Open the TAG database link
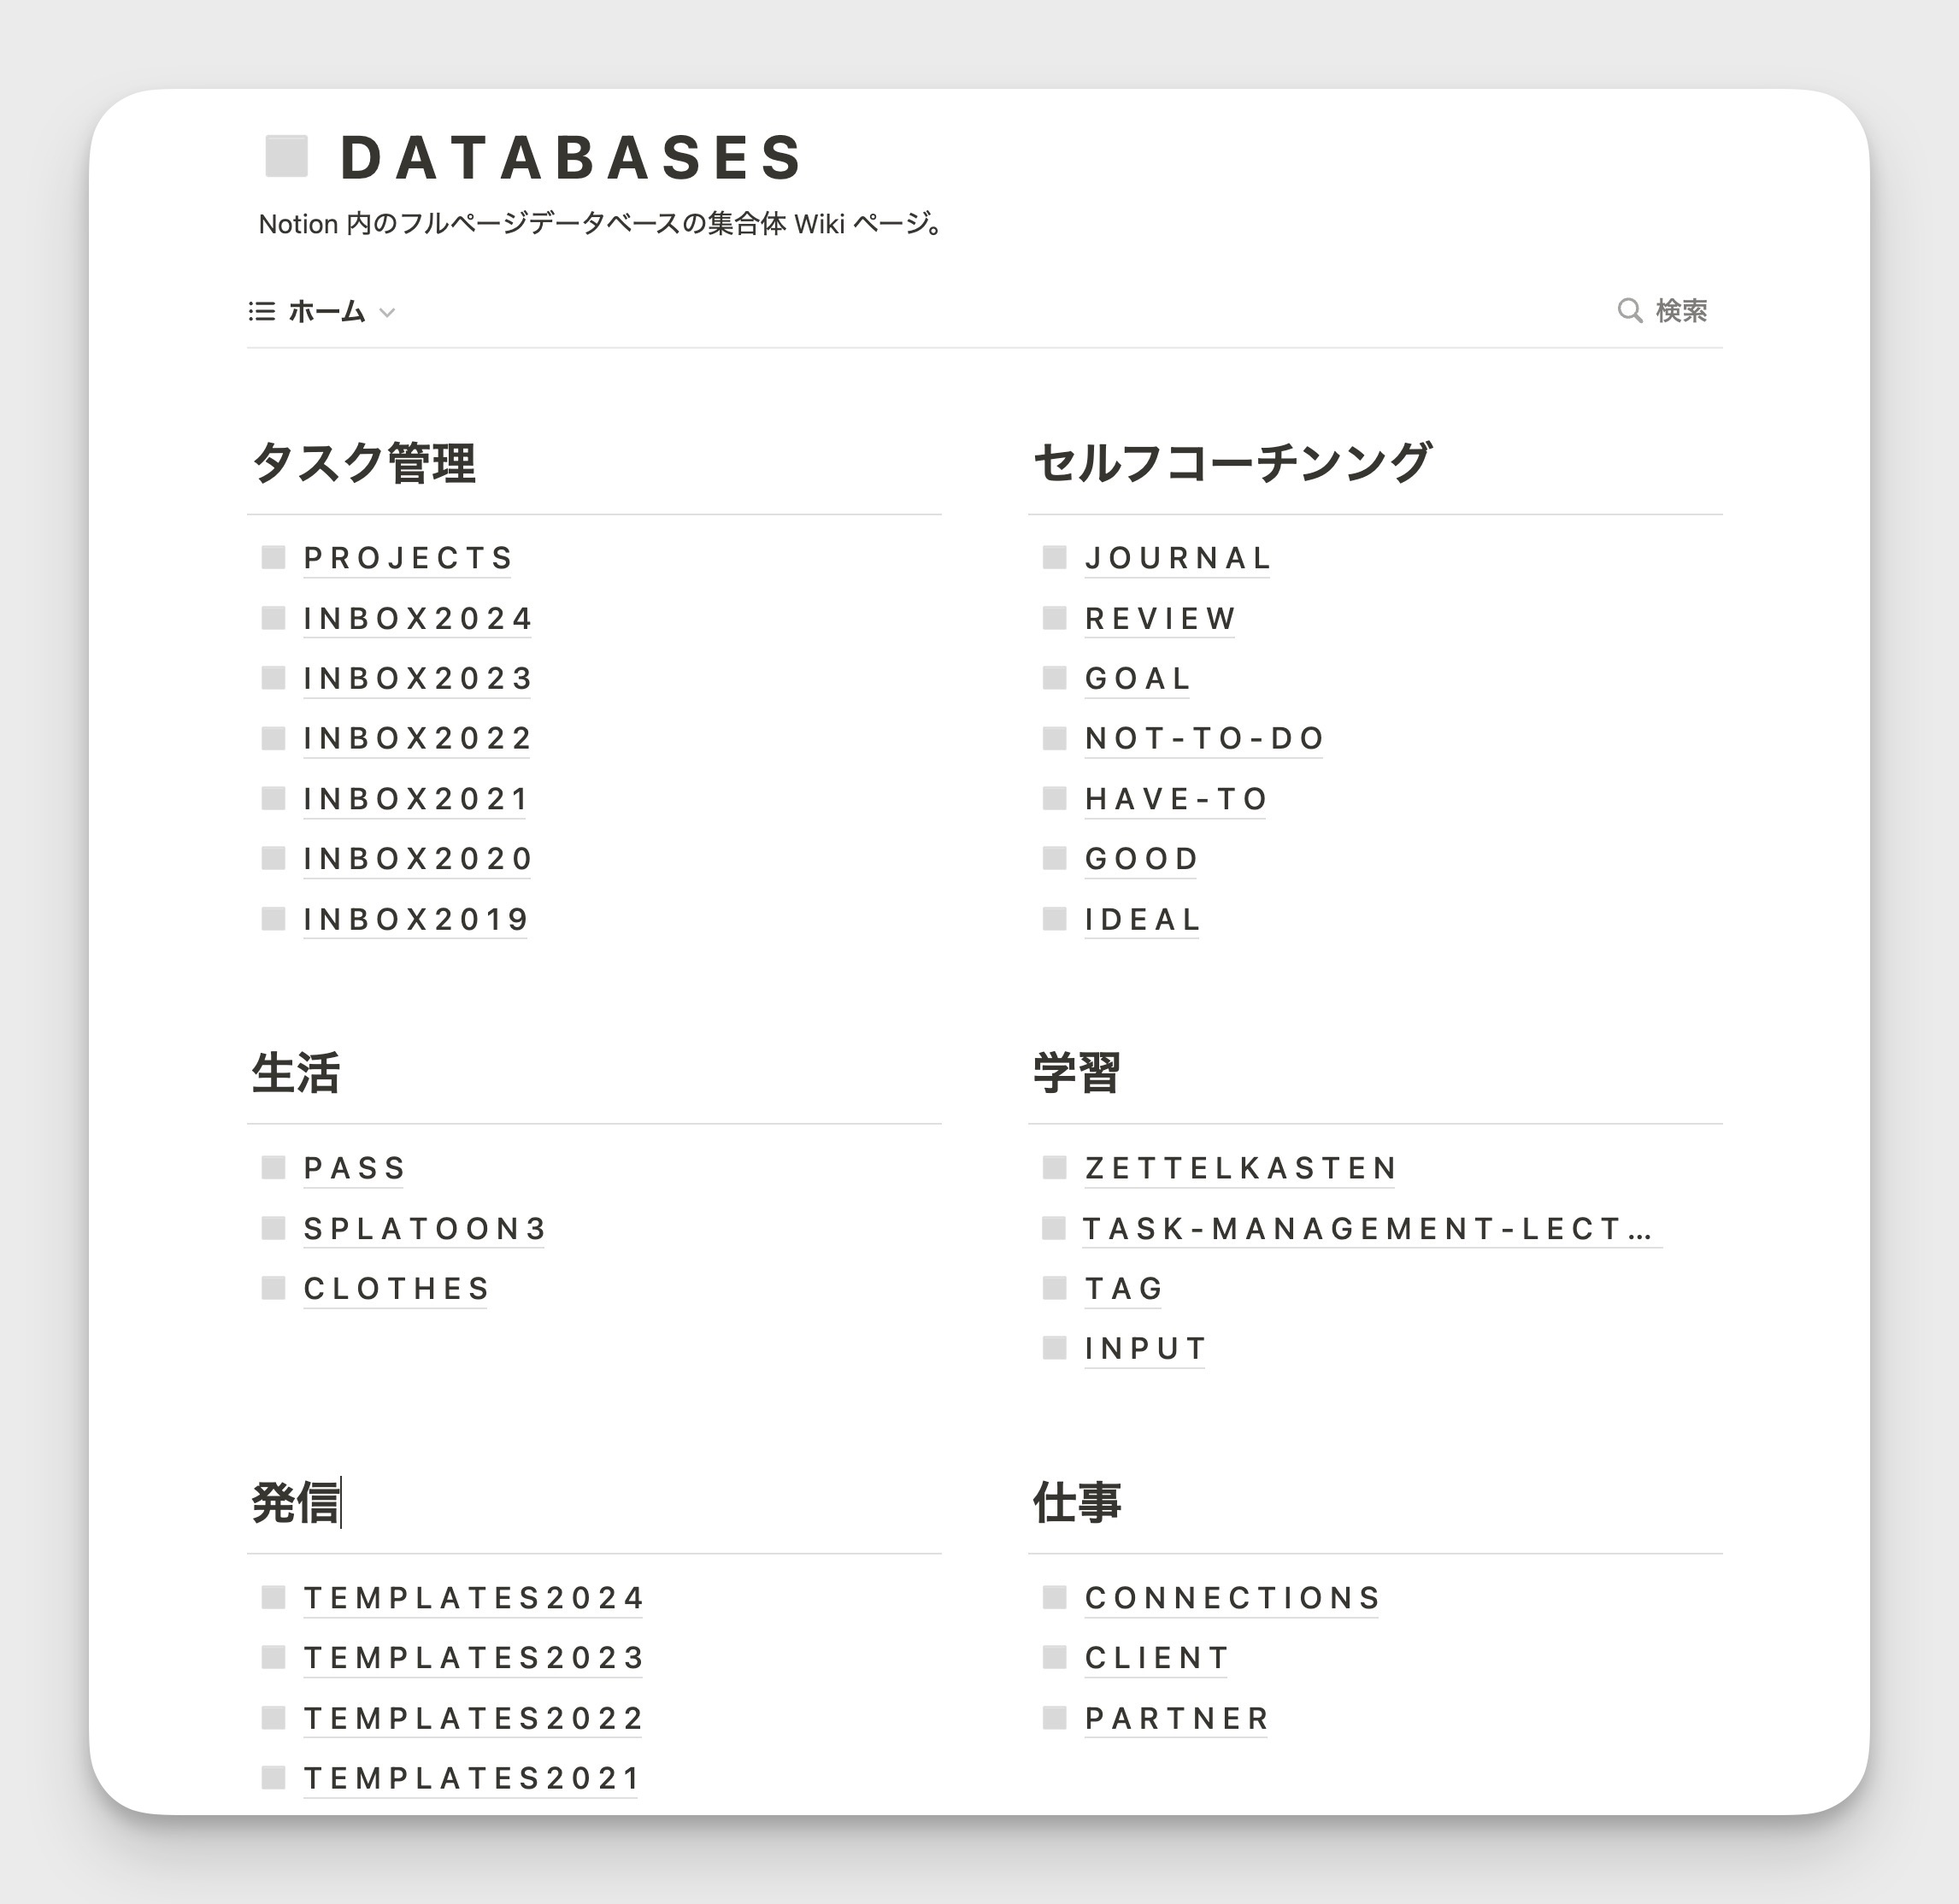The image size is (1959, 1904). 1124,1288
